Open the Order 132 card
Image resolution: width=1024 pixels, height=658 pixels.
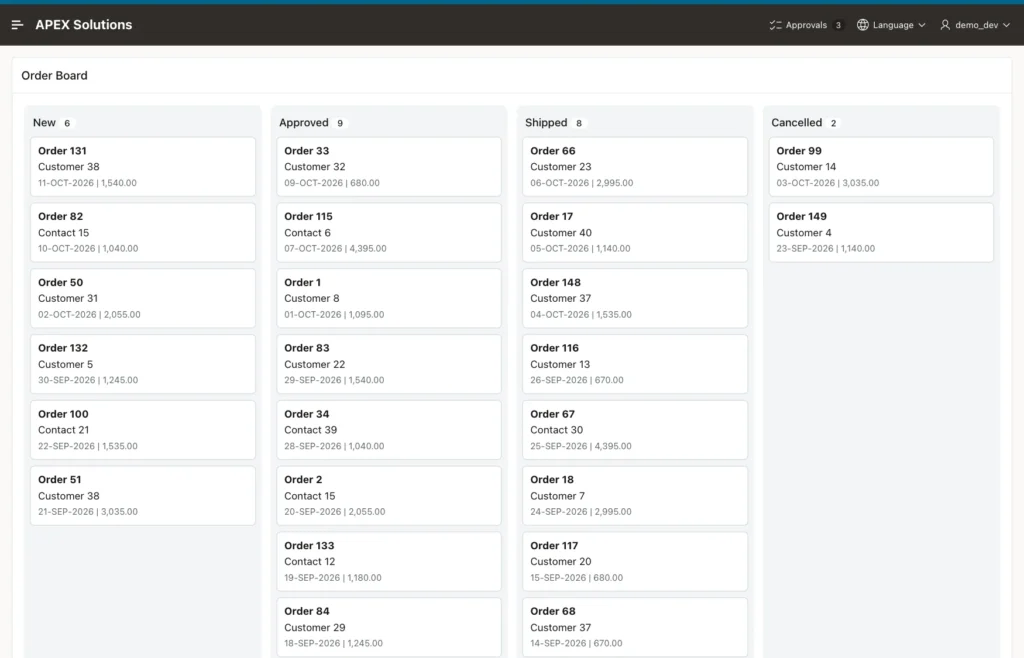[142, 364]
